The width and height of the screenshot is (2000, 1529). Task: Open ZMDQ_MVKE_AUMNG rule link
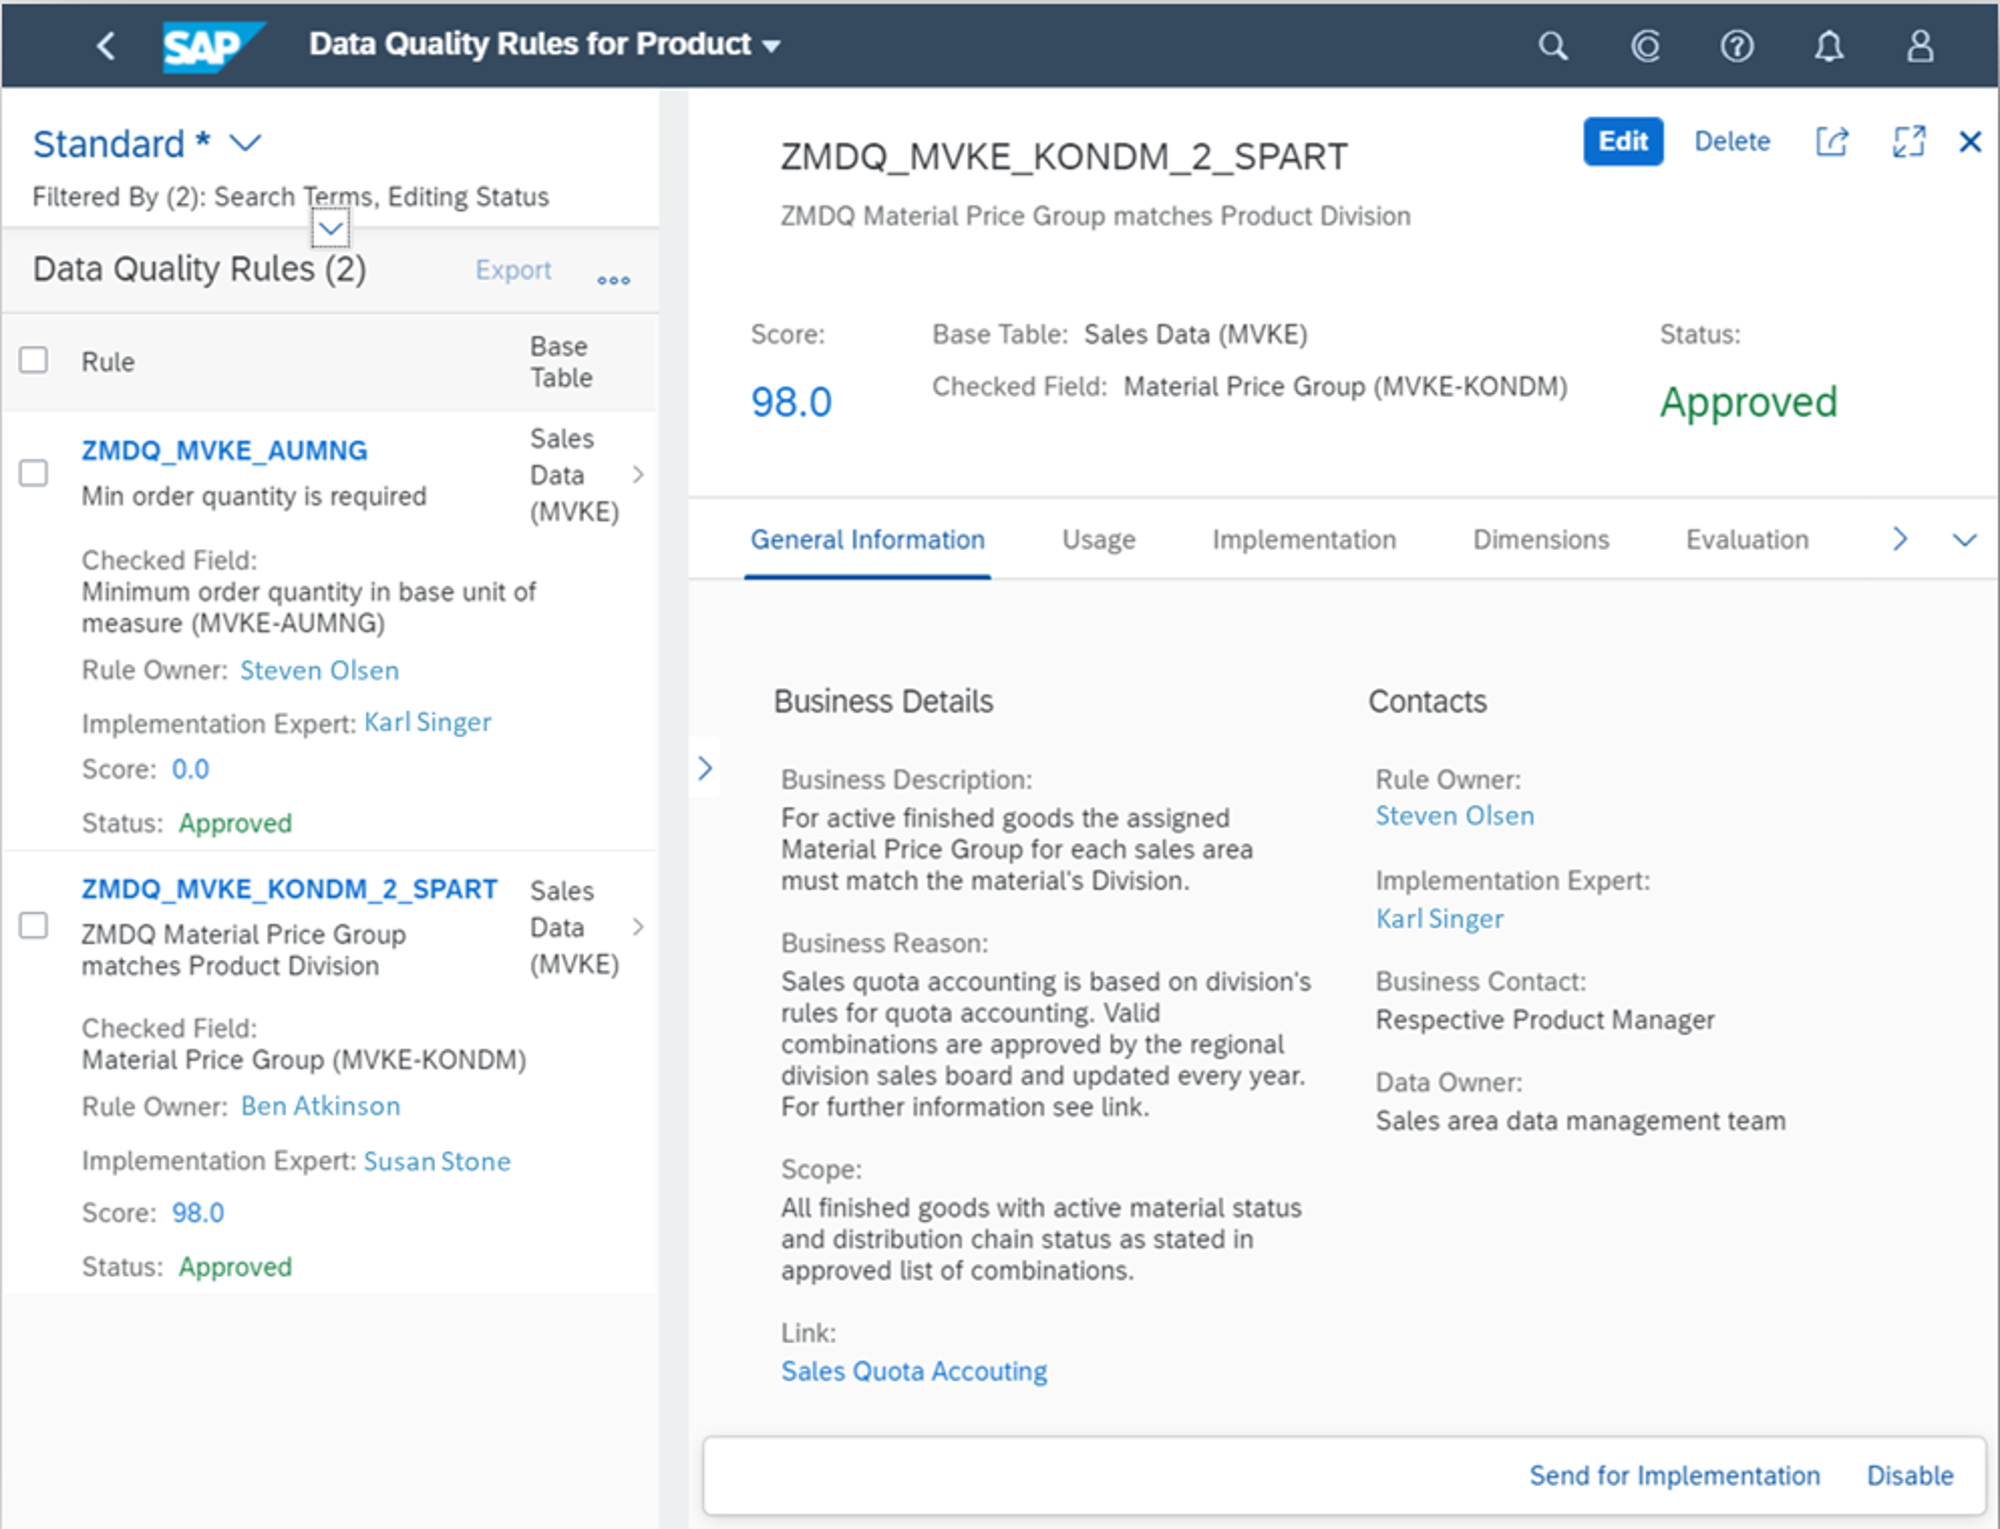(x=224, y=451)
